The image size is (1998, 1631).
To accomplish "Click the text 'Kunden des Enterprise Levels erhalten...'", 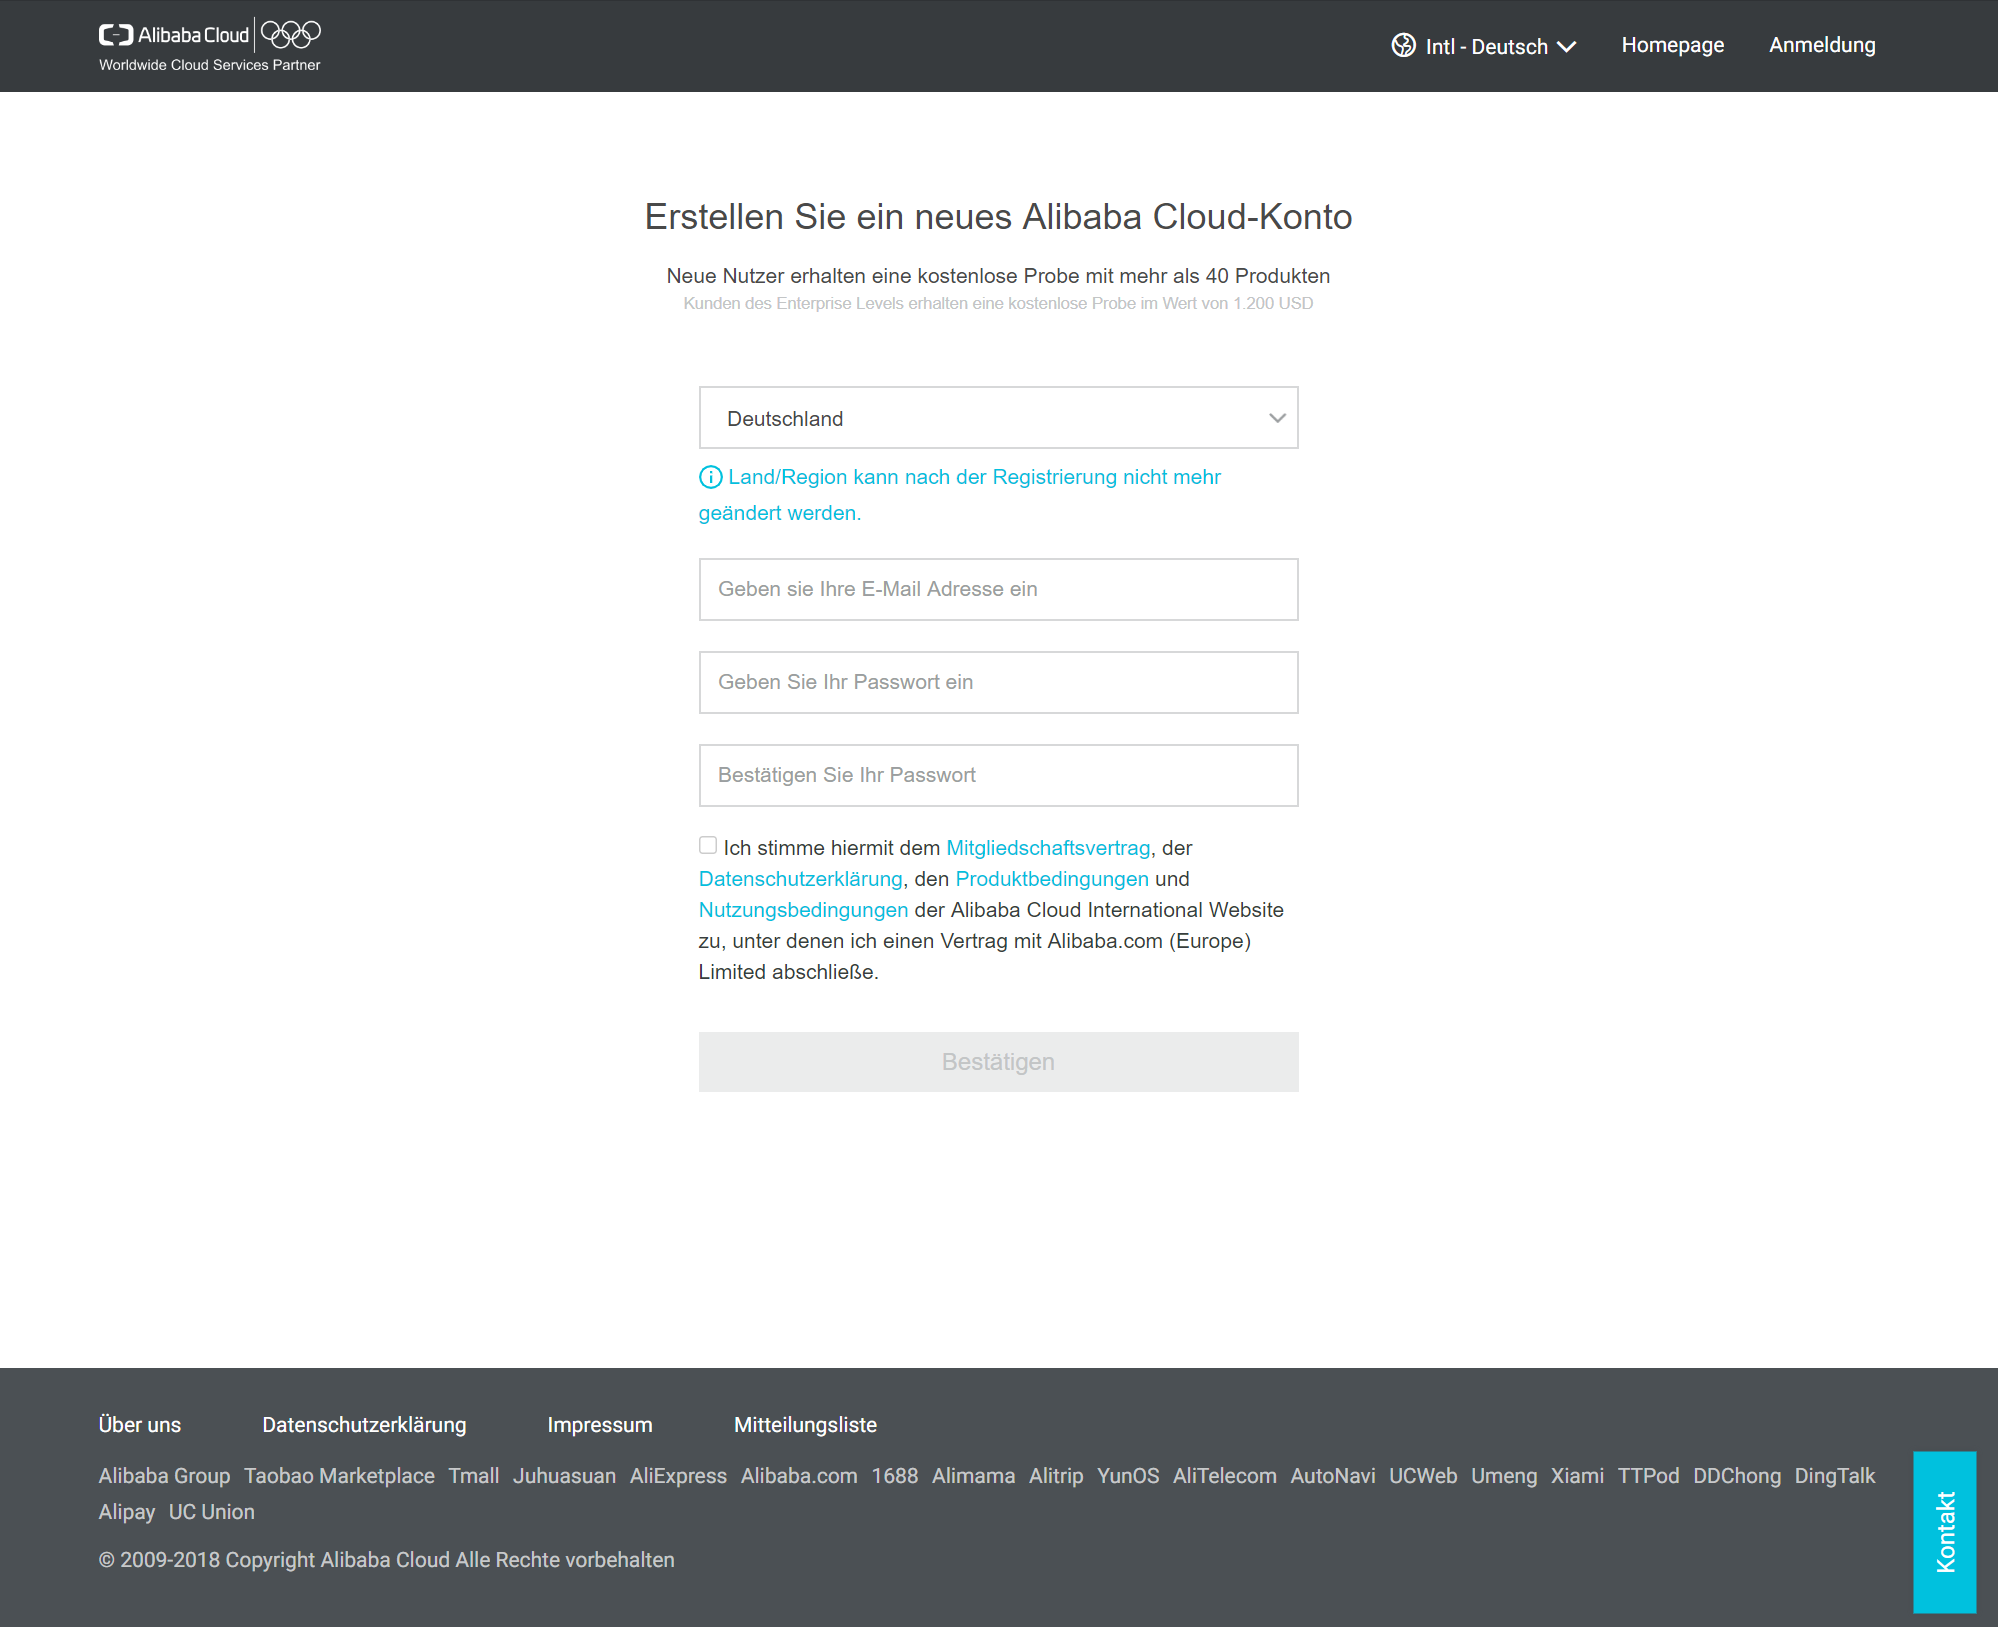I will 998,304.
